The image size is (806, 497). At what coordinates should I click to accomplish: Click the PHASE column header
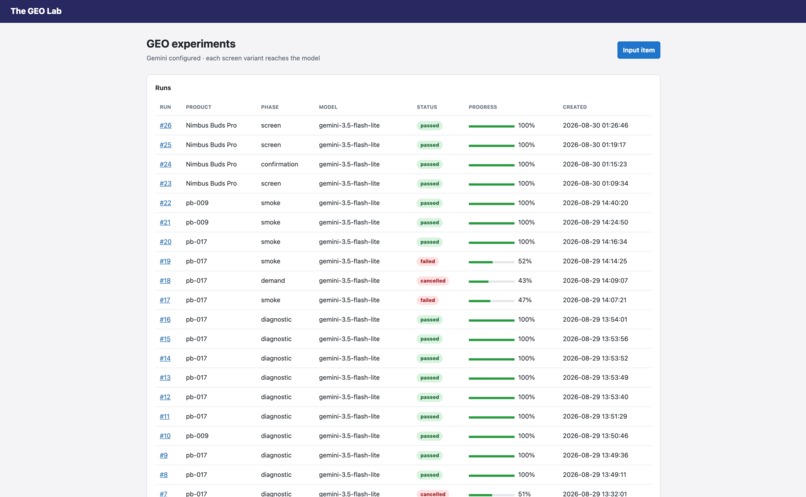(269, 107)
